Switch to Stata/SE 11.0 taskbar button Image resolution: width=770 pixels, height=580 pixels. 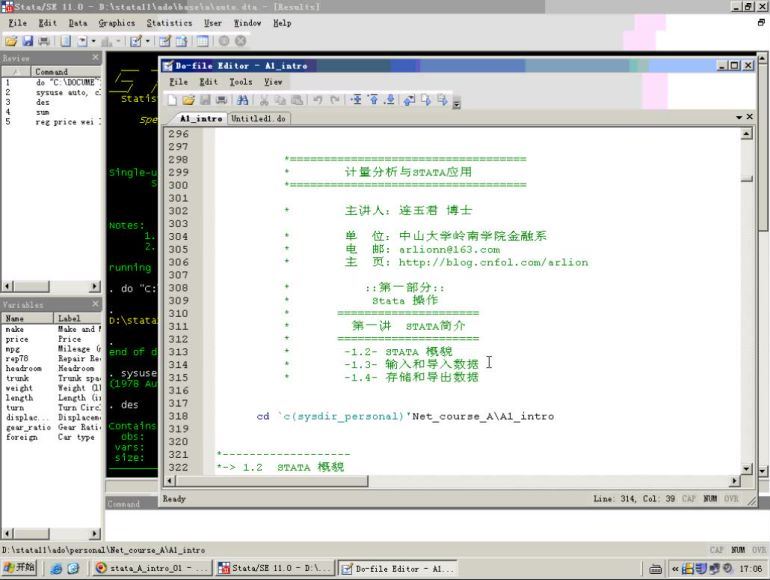(x=274, y=568)
